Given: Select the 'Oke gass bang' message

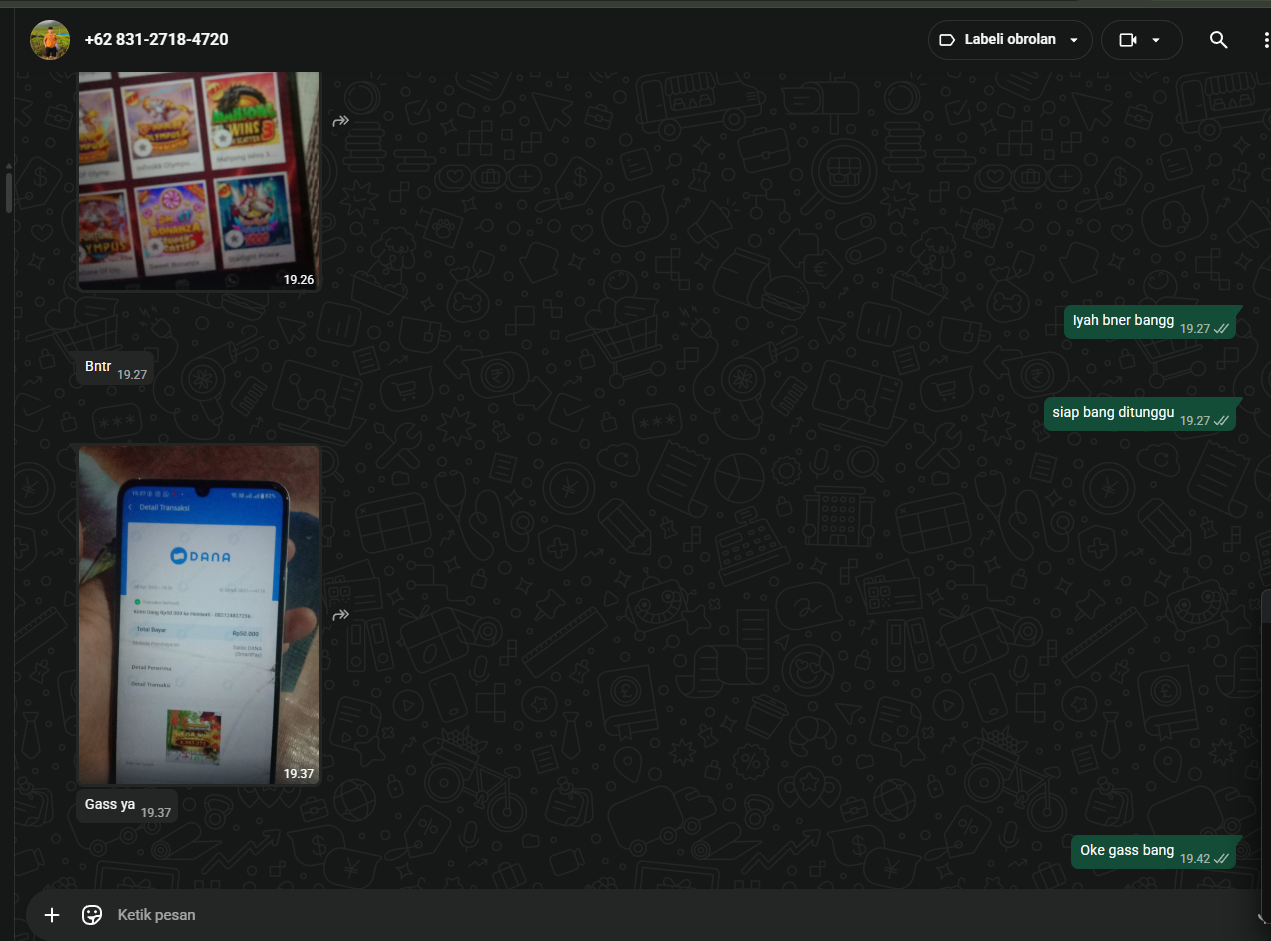Looking at the screenshot, I should click(1154, 852).
